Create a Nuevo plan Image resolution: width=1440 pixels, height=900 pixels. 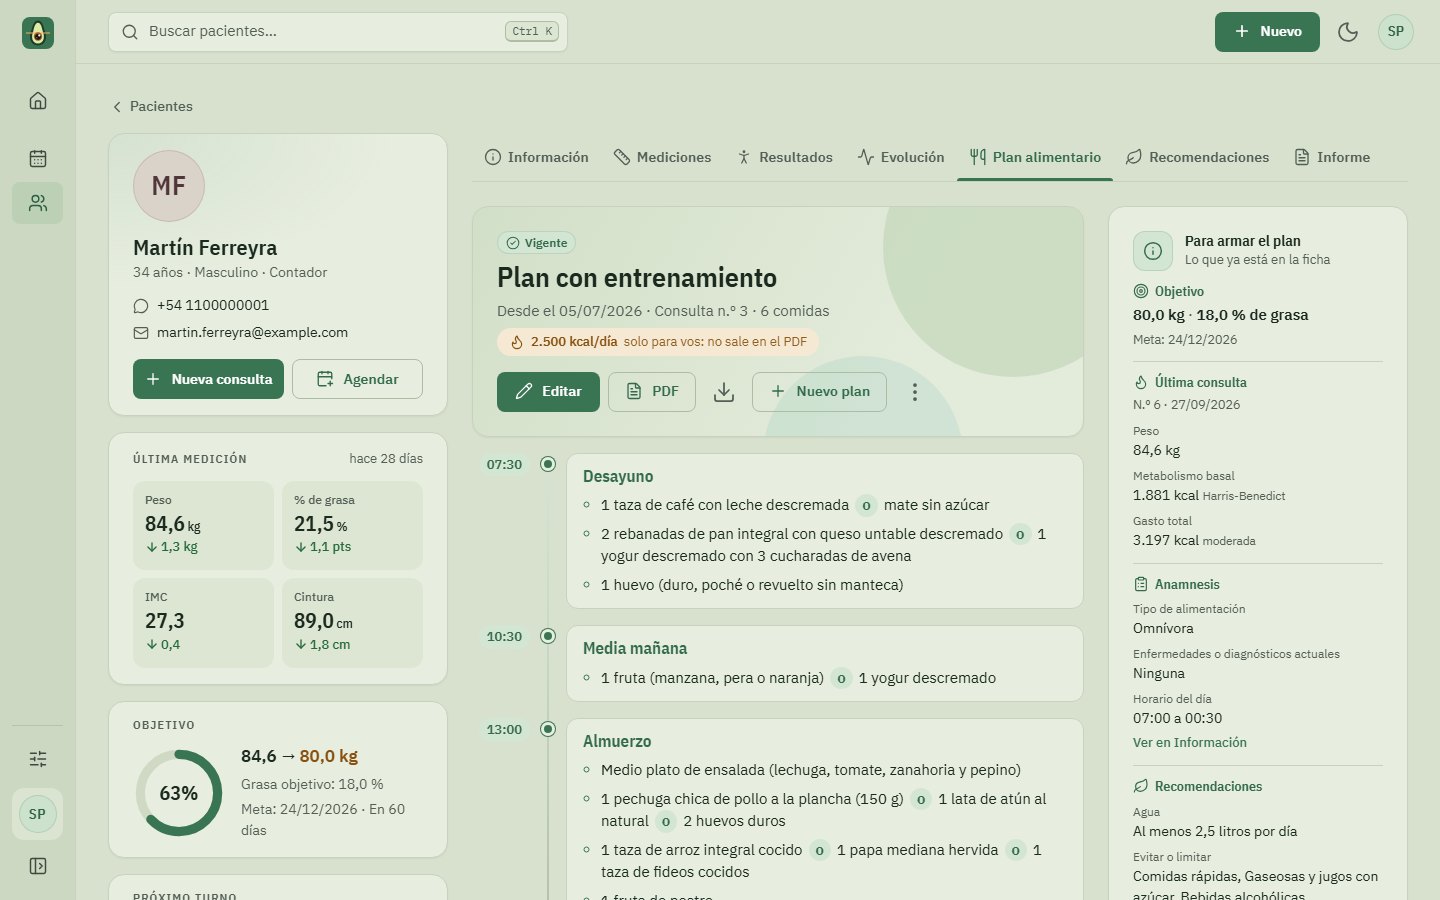820,392
